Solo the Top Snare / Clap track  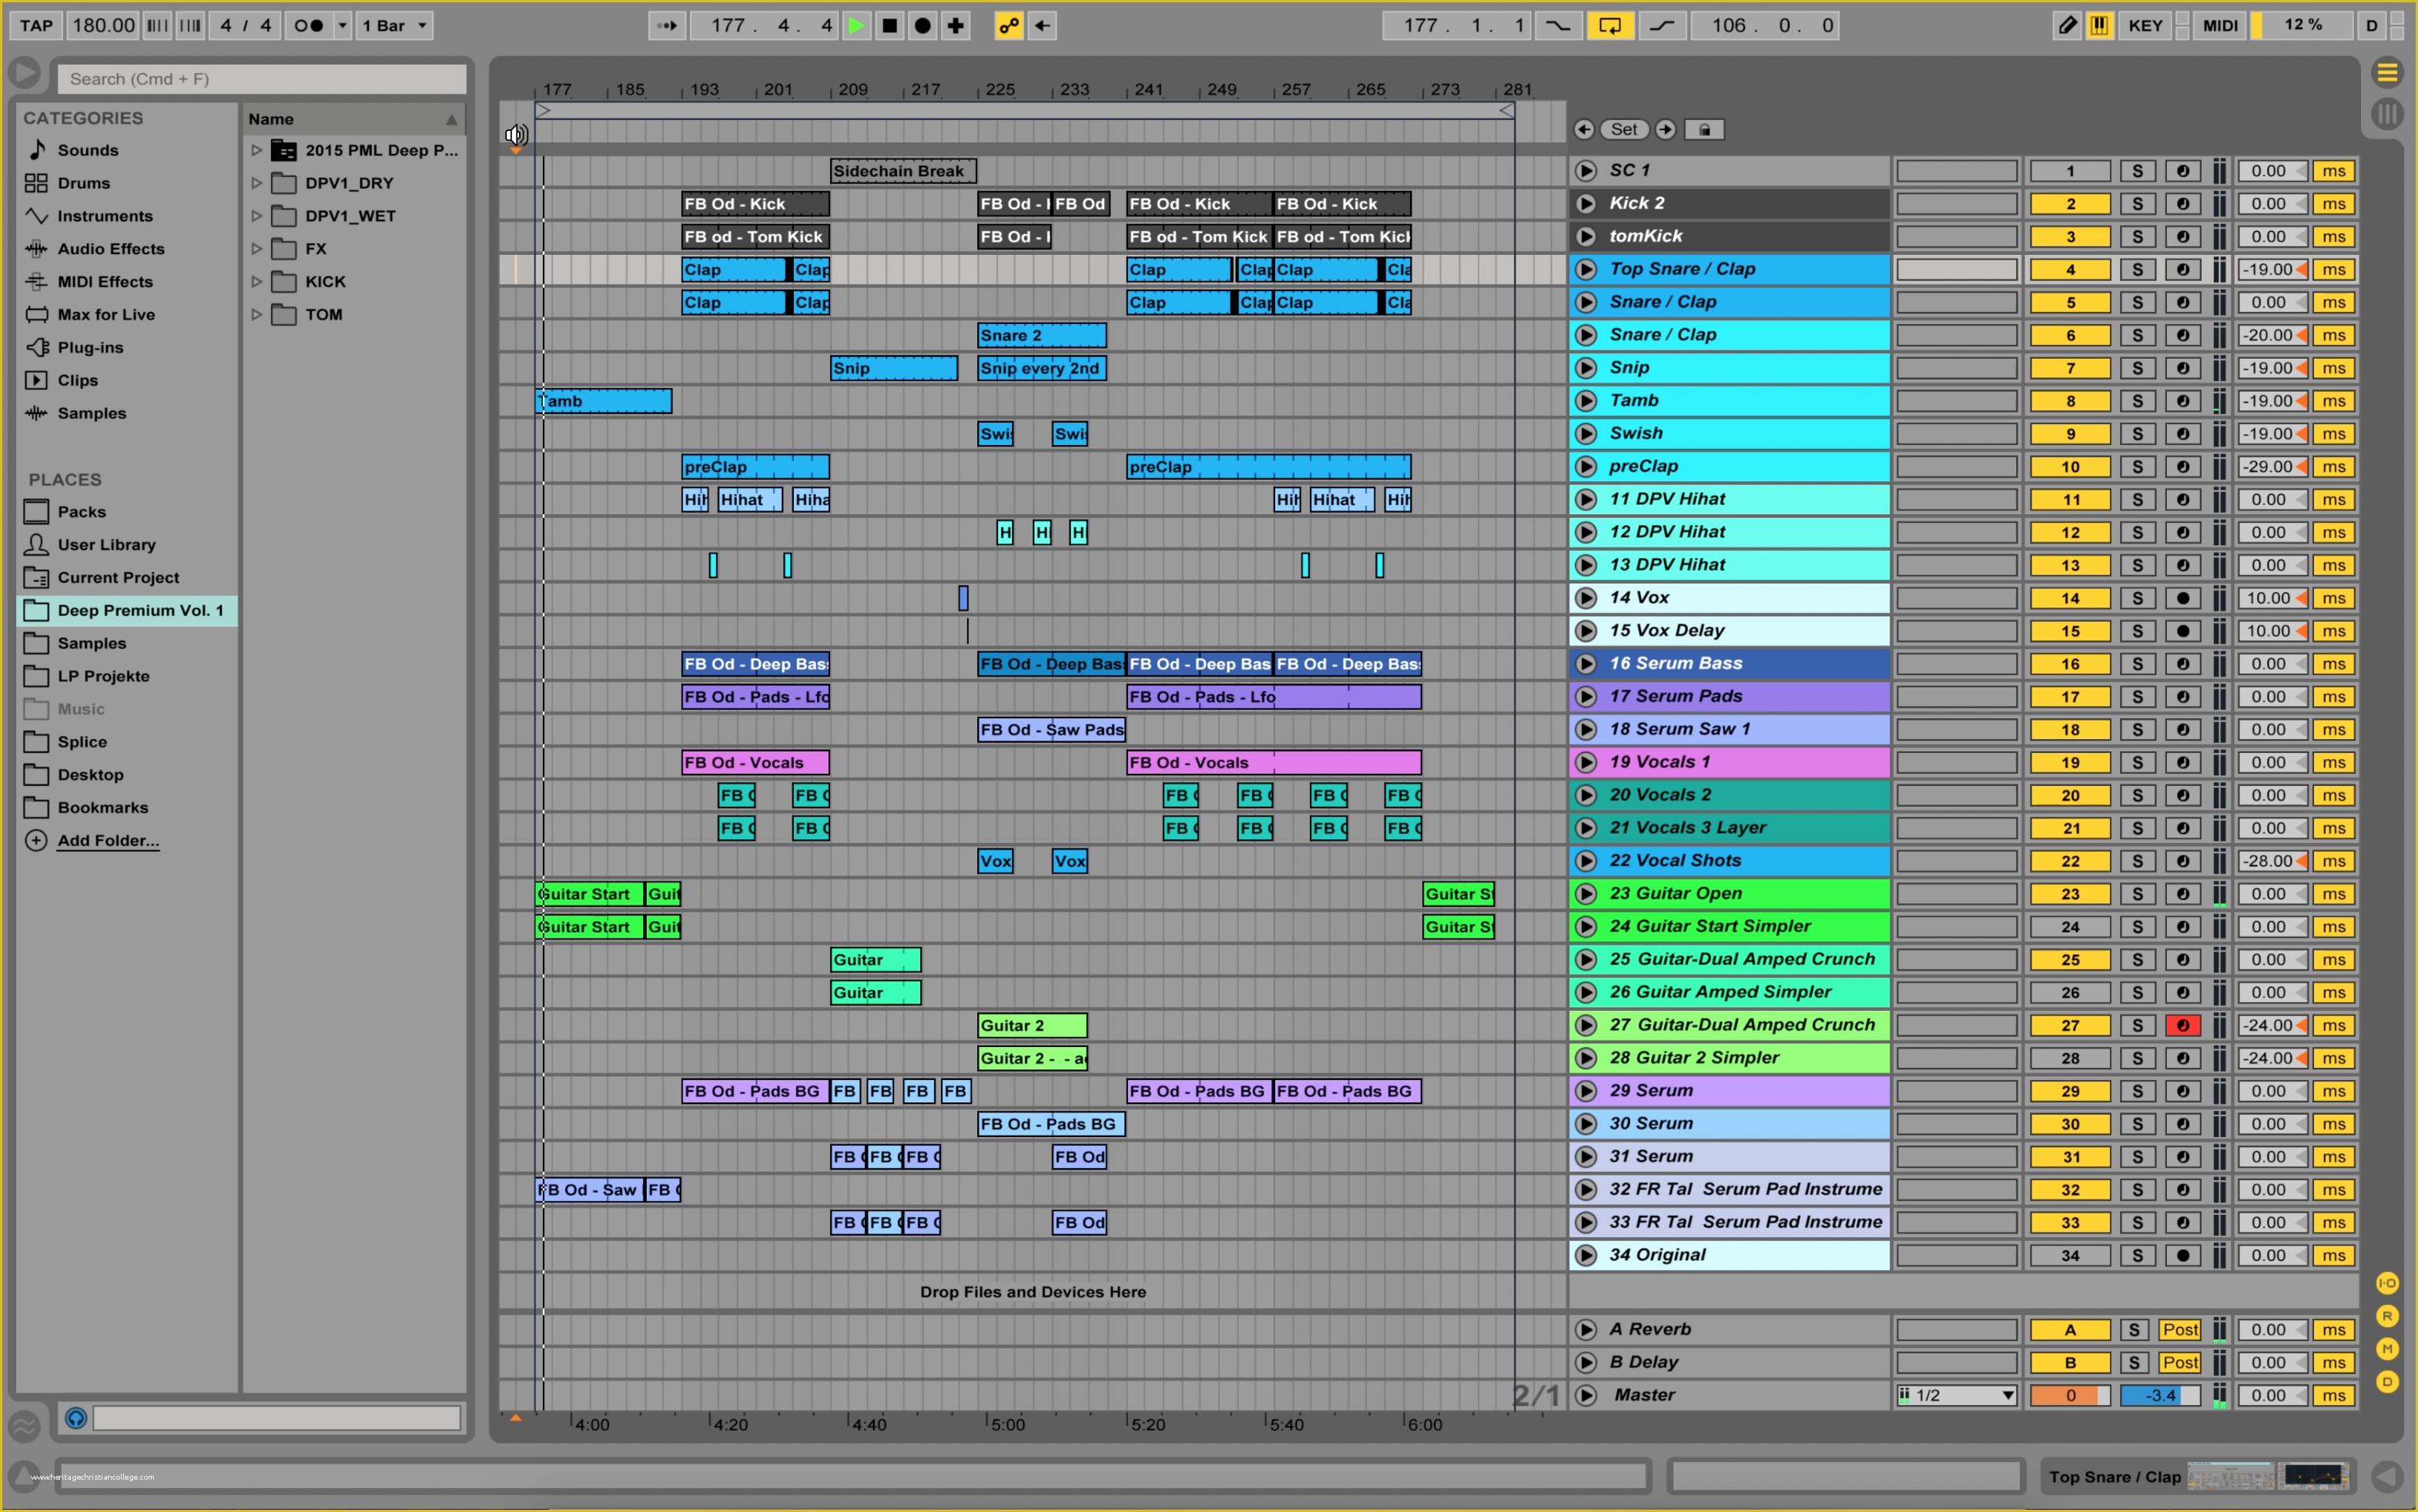click(2137, 270)
